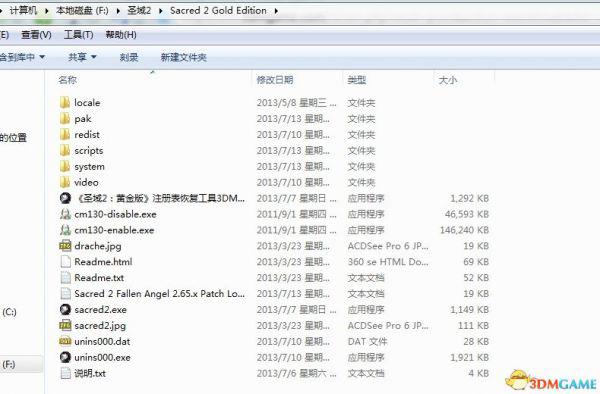Viewport: 600px width, 394px height.
Task: Expand the breadcrumb arrow after 圣域2
Action: 160,11
